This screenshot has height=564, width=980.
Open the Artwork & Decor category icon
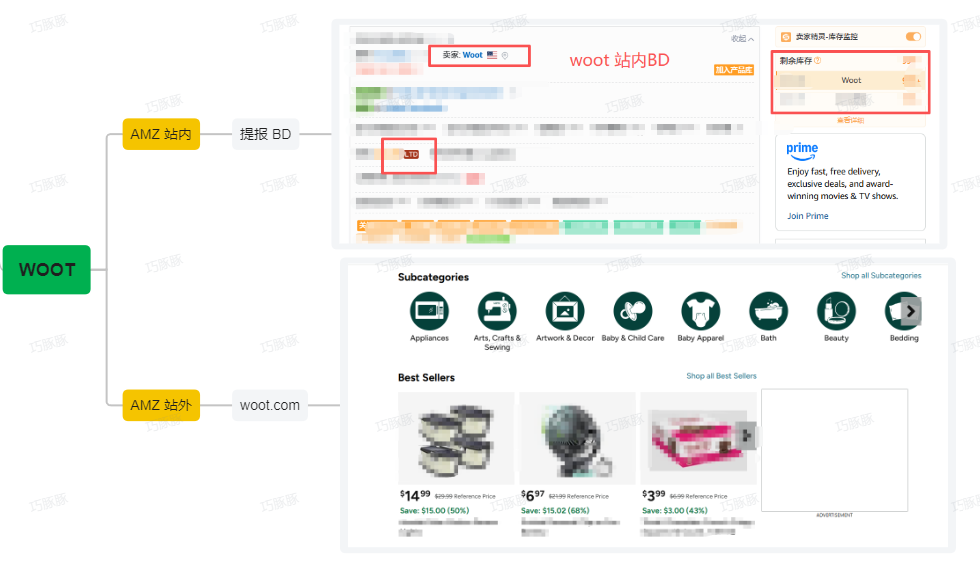(x=565, y=311)
